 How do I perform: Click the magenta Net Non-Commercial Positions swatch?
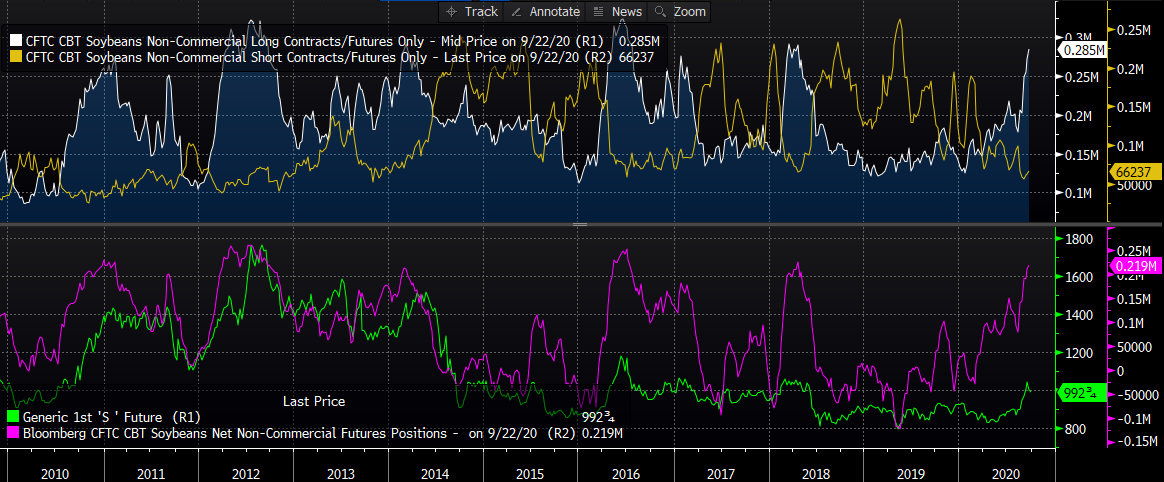click(14, 432)
